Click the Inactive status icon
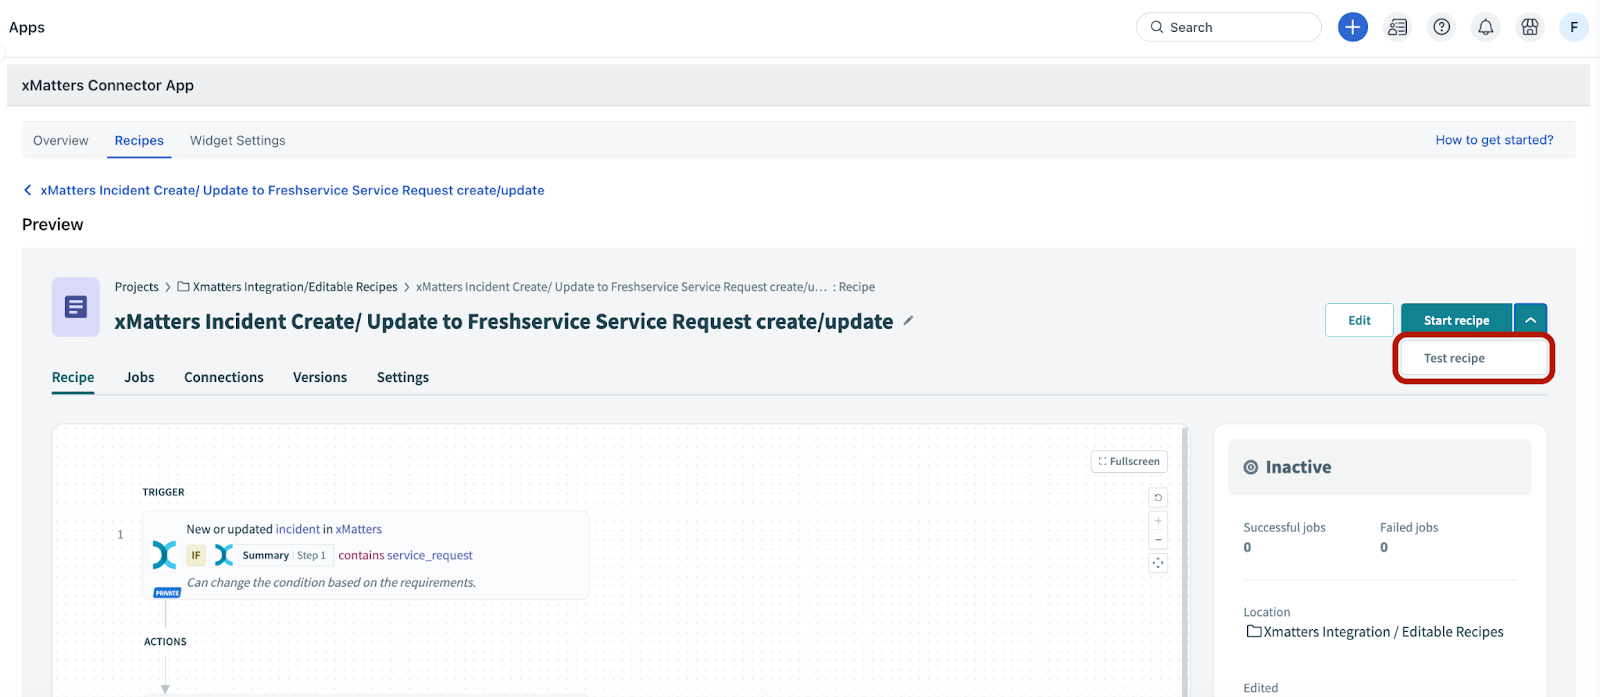 click(x=1250, y=467)
